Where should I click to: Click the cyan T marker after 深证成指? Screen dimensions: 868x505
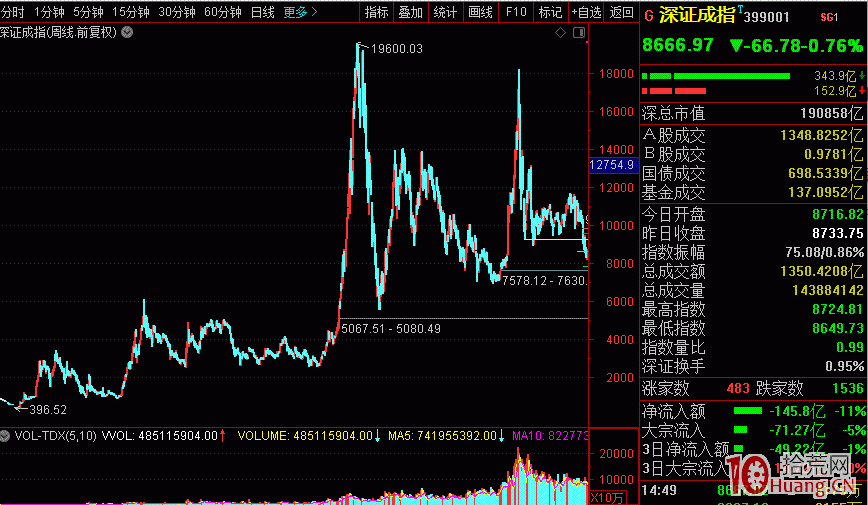click(x=740, y=9)
